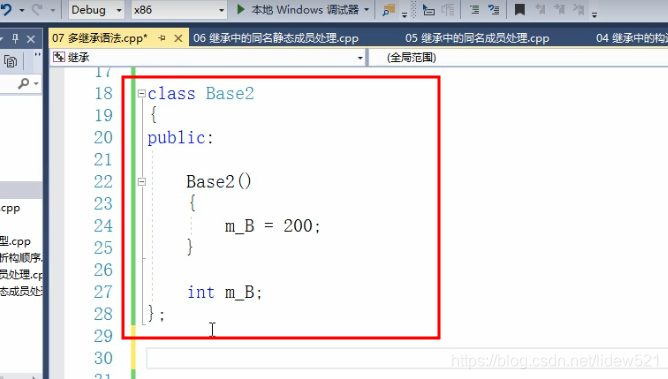Open the (全局范围) scope combo box
Image resolution: width=668 pixels, height=379 pixels.
[x=518, y=57]
